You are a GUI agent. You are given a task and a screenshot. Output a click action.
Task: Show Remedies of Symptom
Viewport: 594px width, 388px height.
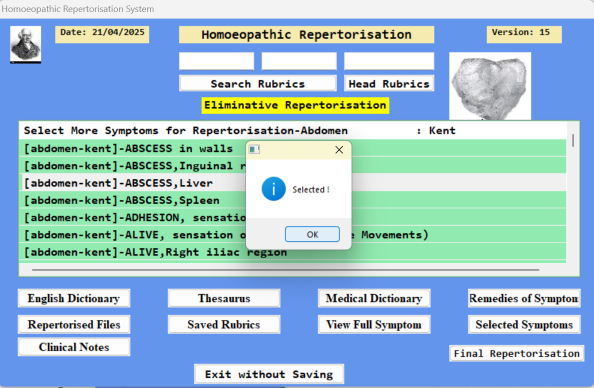[x=524, y=298]
